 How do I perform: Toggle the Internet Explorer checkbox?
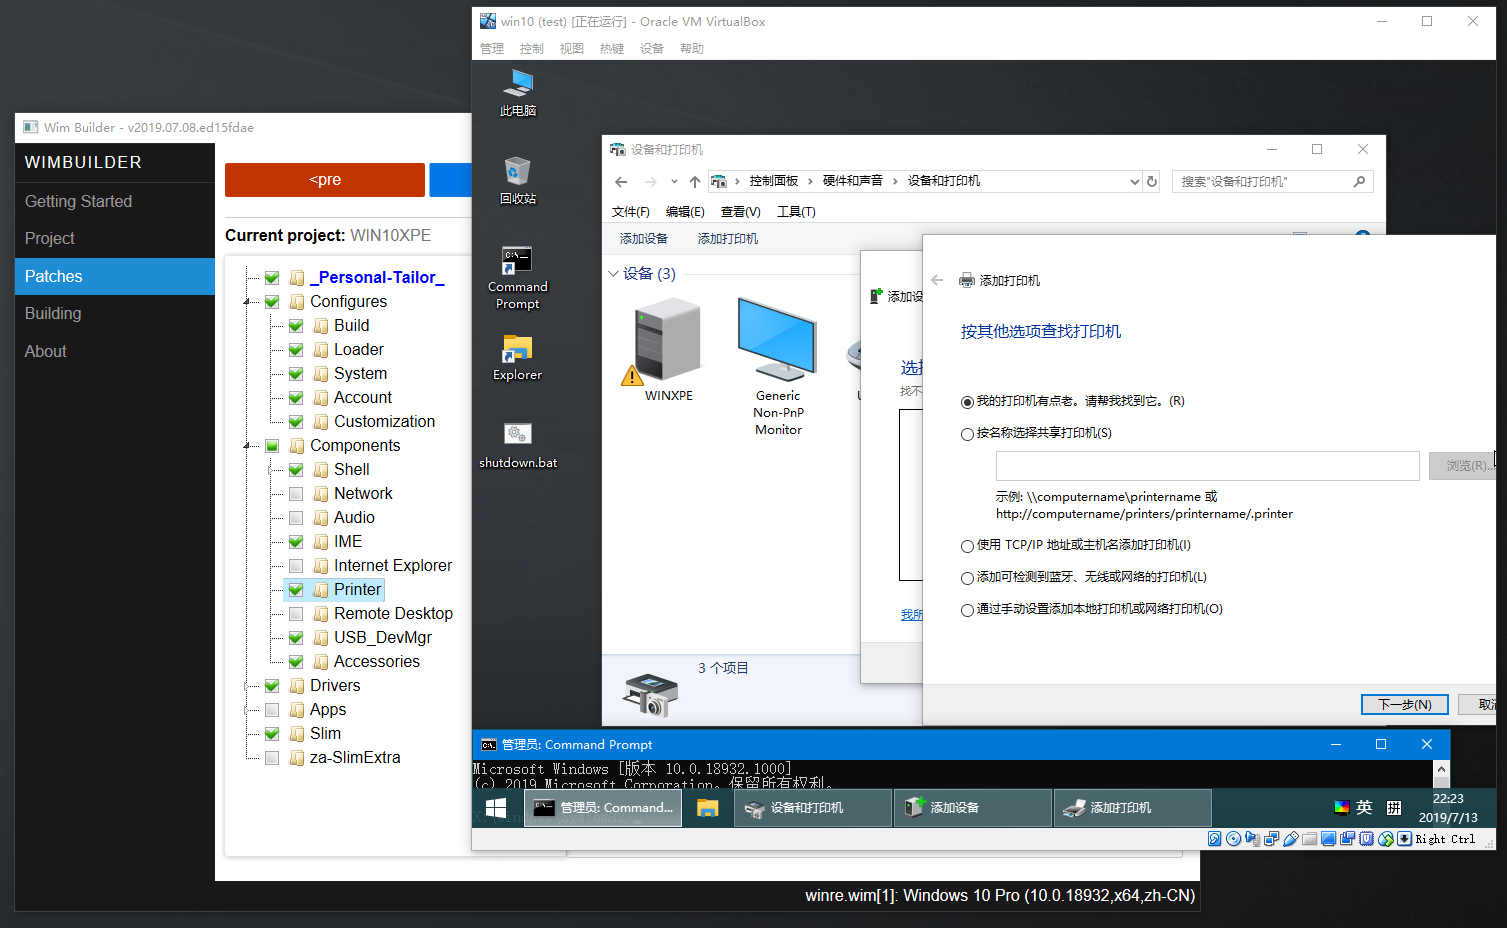pyautogui.click(x=296, y=566)
